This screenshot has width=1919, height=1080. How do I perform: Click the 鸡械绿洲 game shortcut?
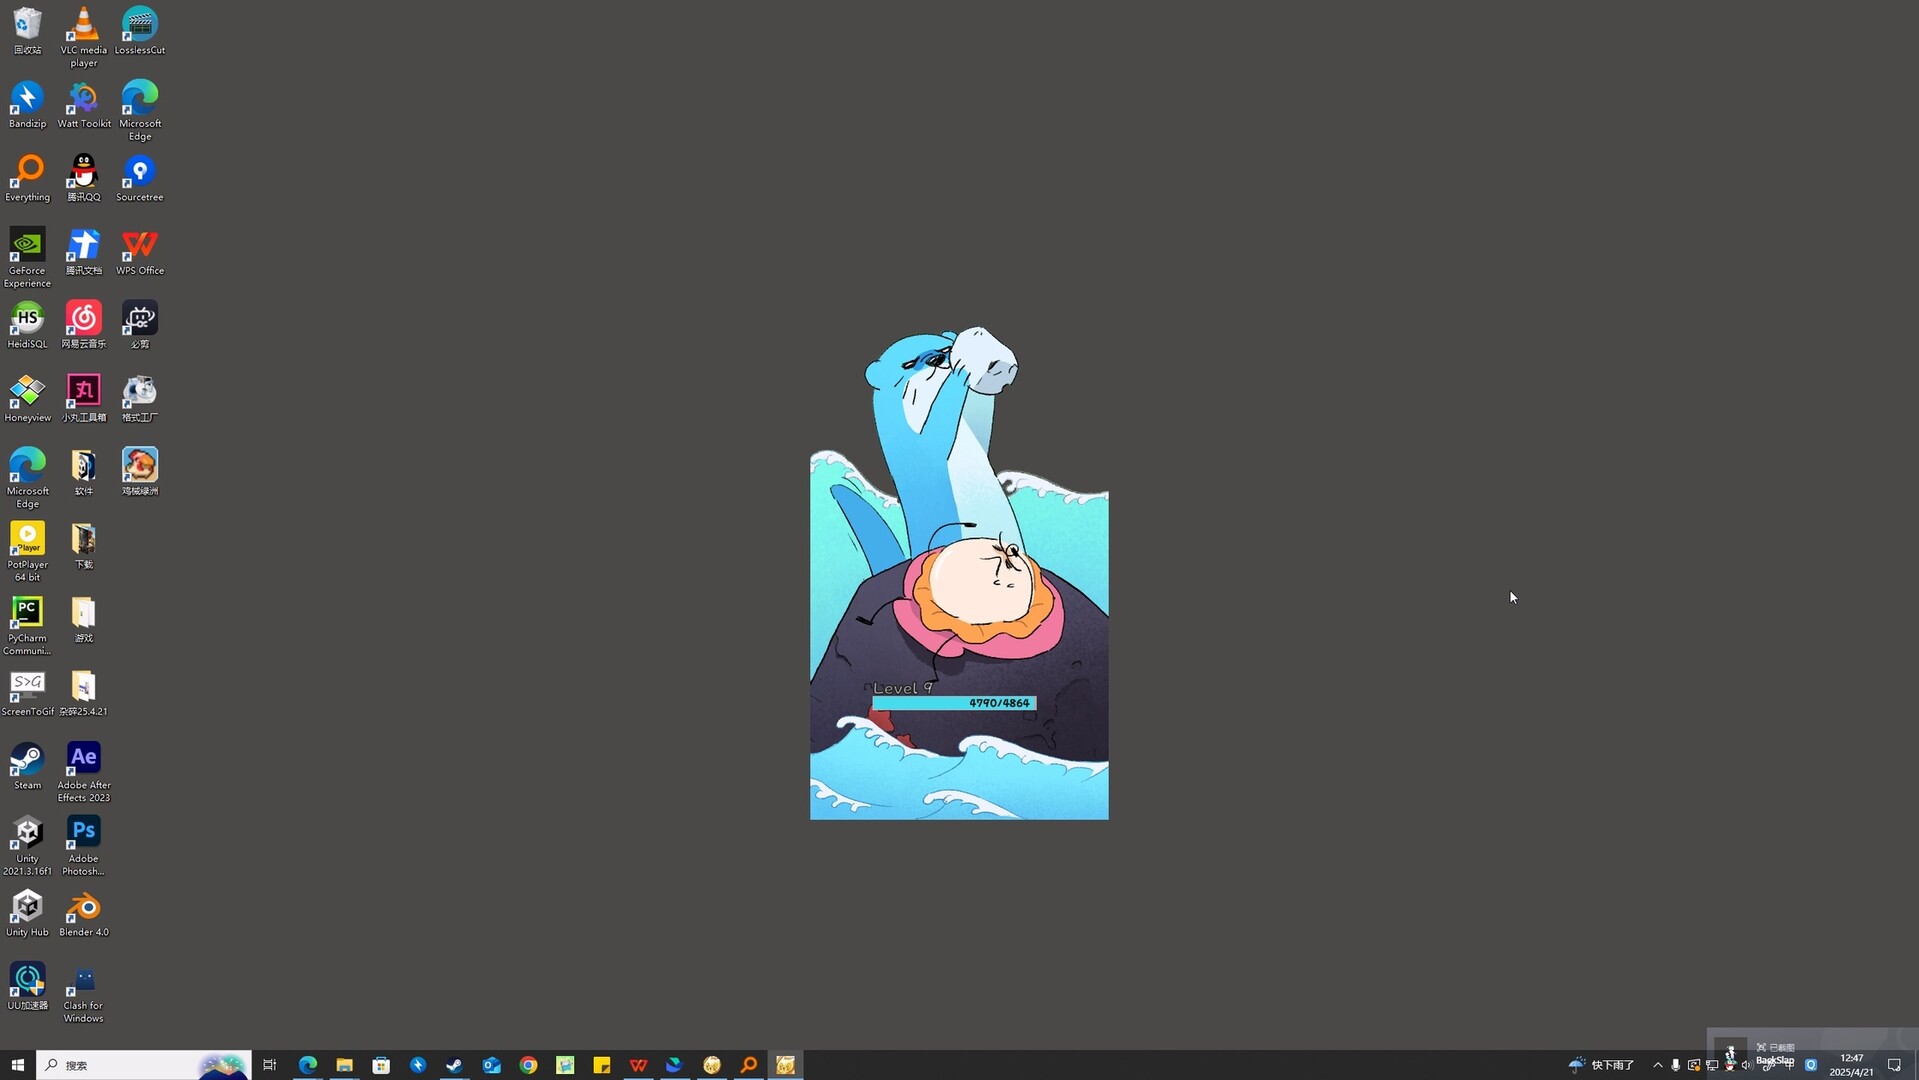click(x=140, y=472)
